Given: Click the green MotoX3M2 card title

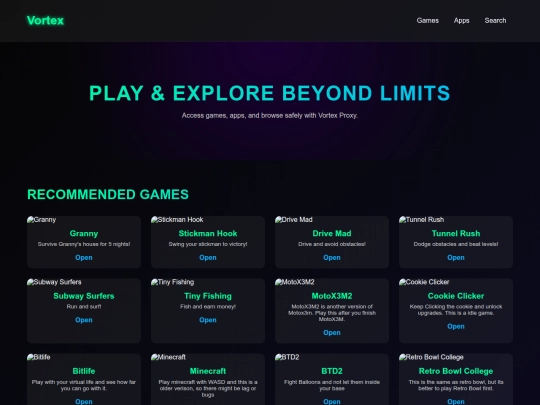Looking at the screenshot, I should click(332, 296).
